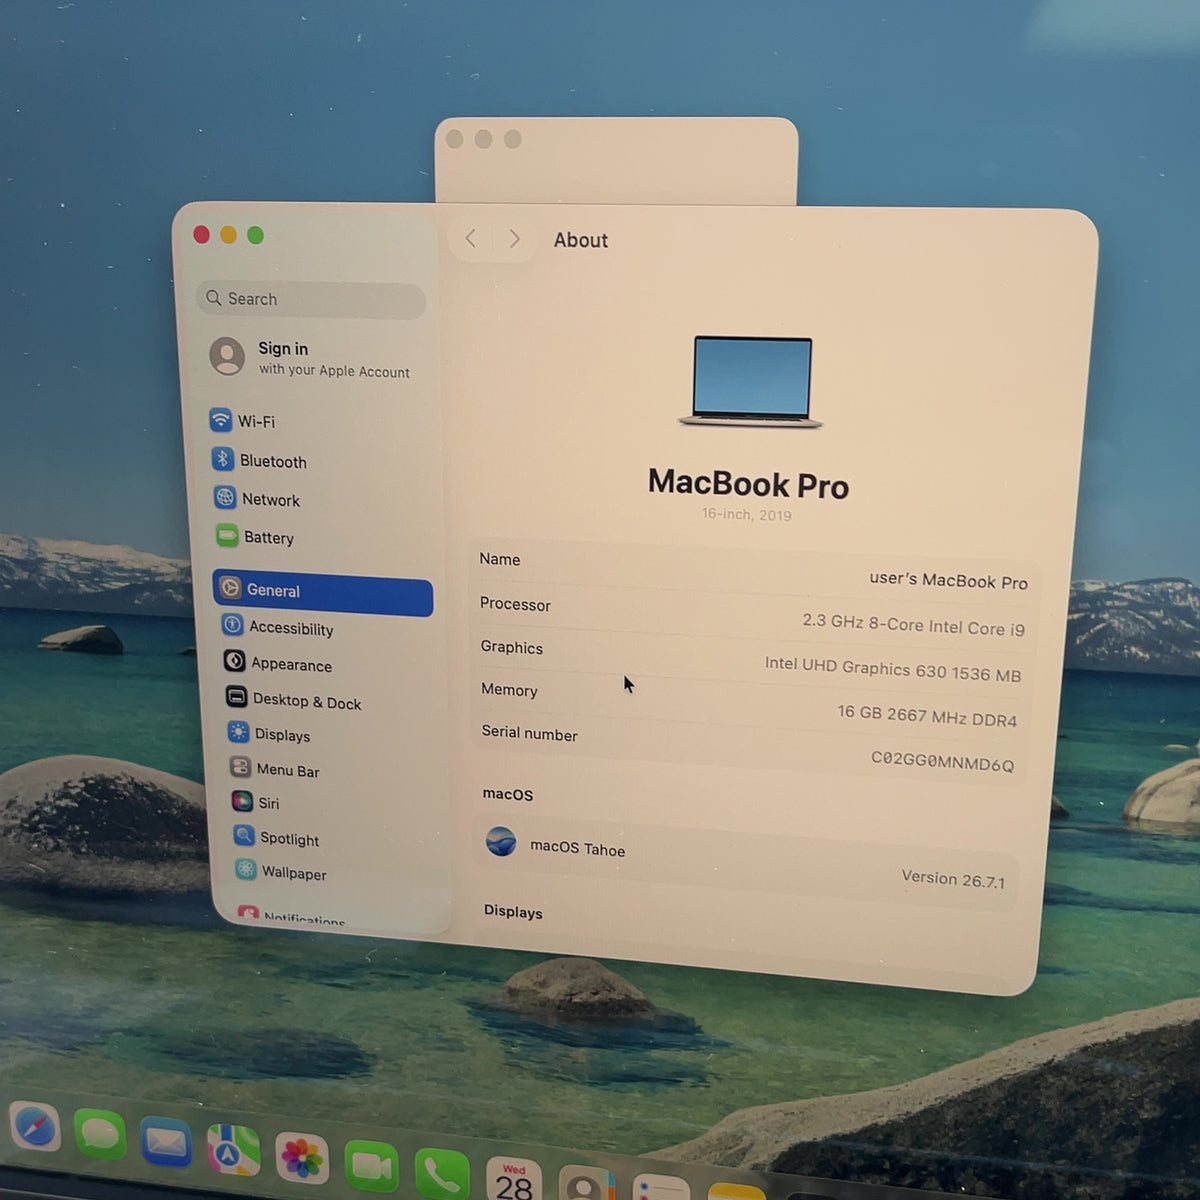Click "Intel UHD Graphics 630 1536 MB" value
This screenshot has width=1200, height=1200.
[x=893, y=669]
